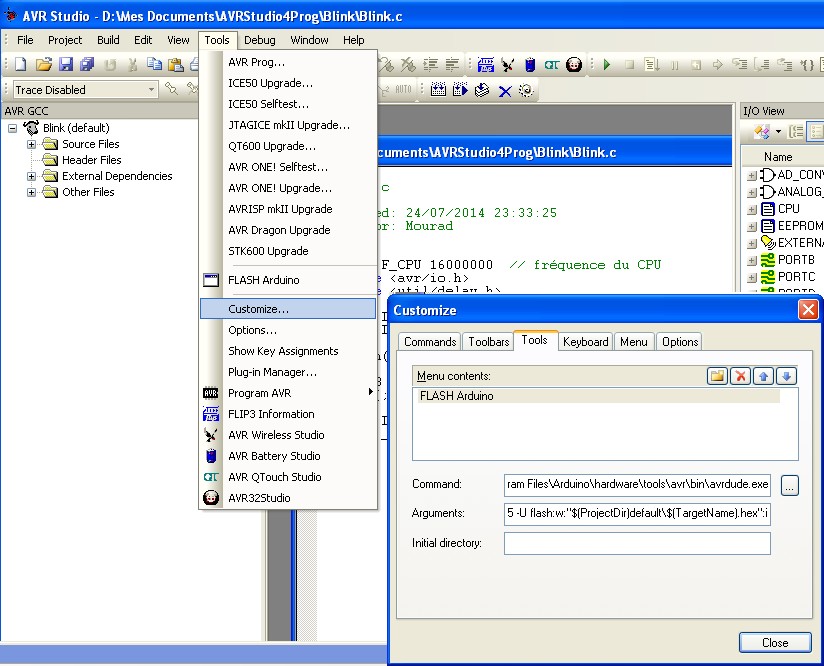This screenshot has height=666, width=824.
Task: Select FLIP3 Information in the Tools menu
Action: pos(288,414)
